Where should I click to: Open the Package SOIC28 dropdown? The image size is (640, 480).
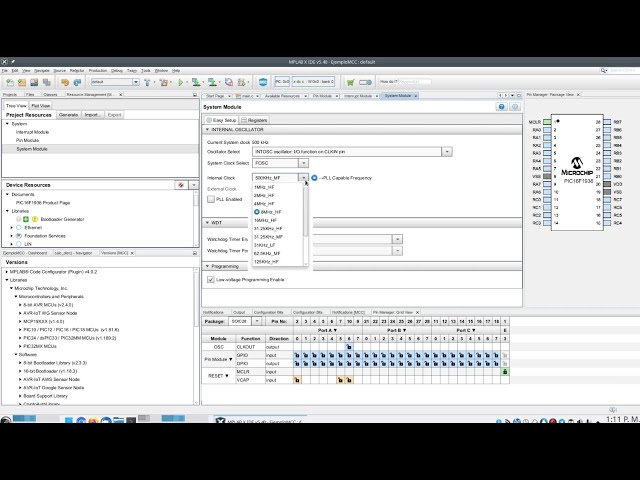(x=257, y=322)
